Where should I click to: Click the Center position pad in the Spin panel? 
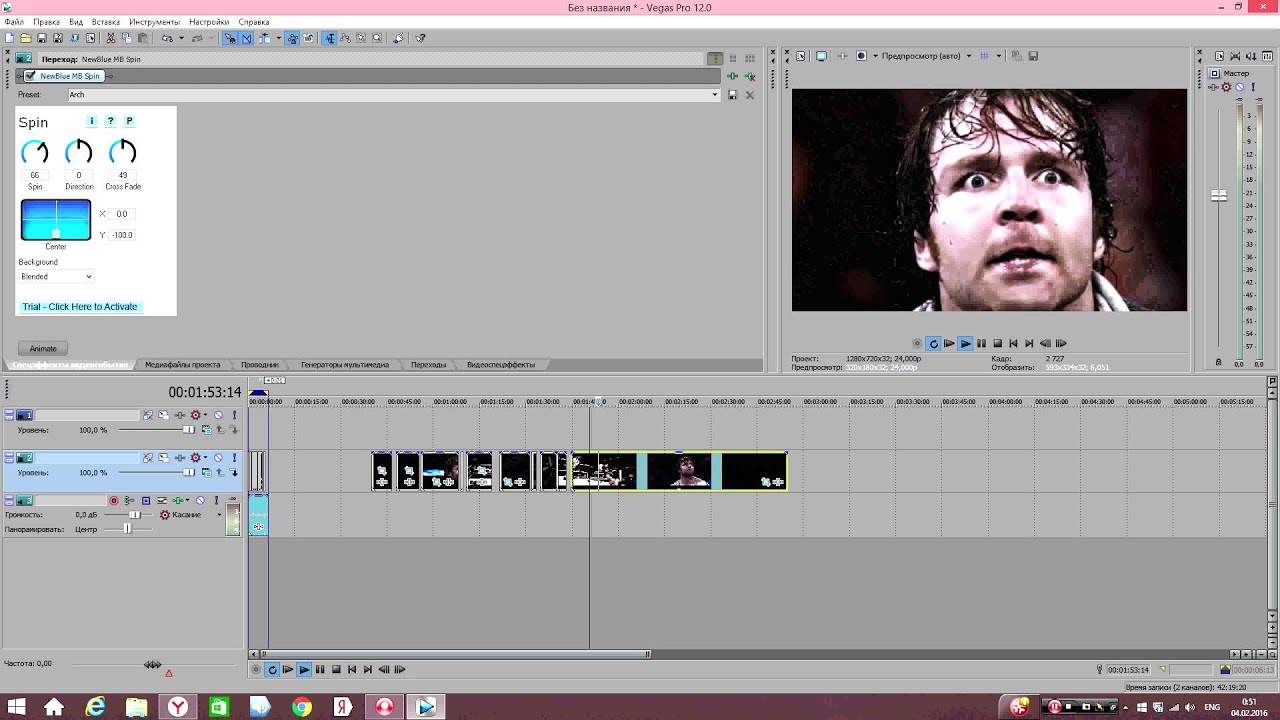56,220
